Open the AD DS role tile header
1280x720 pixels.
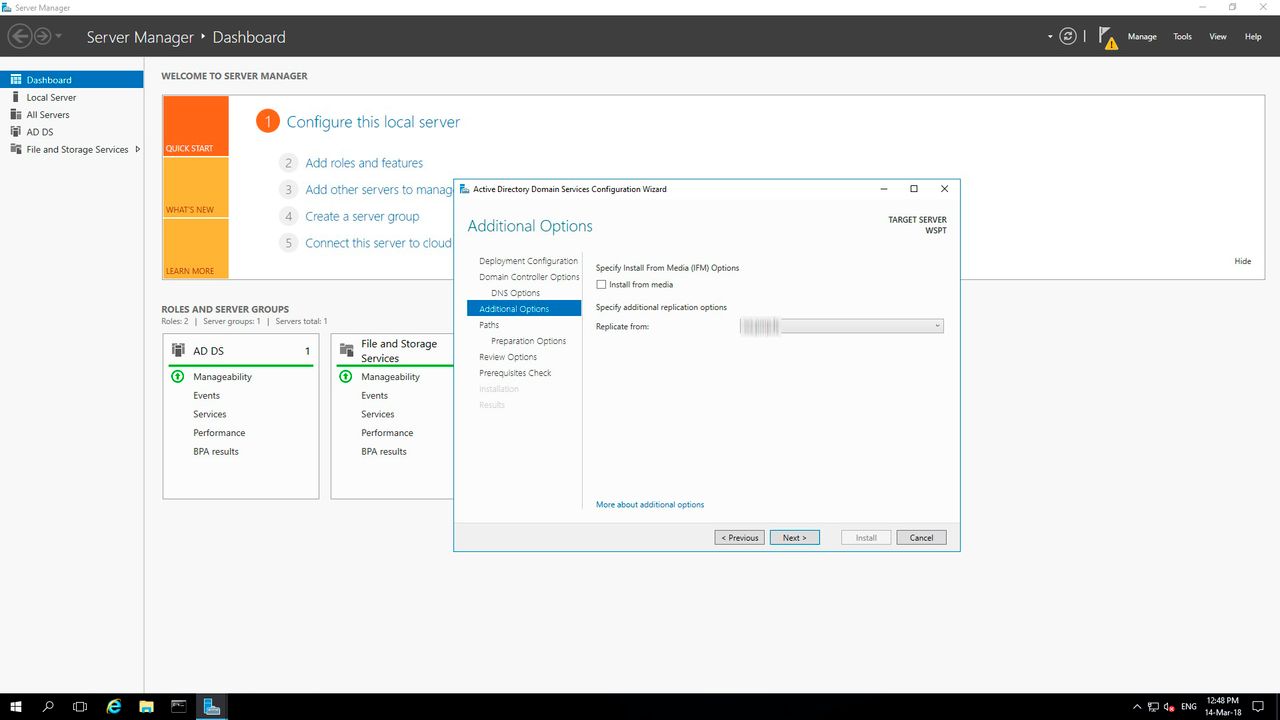[x=241, y=351]
